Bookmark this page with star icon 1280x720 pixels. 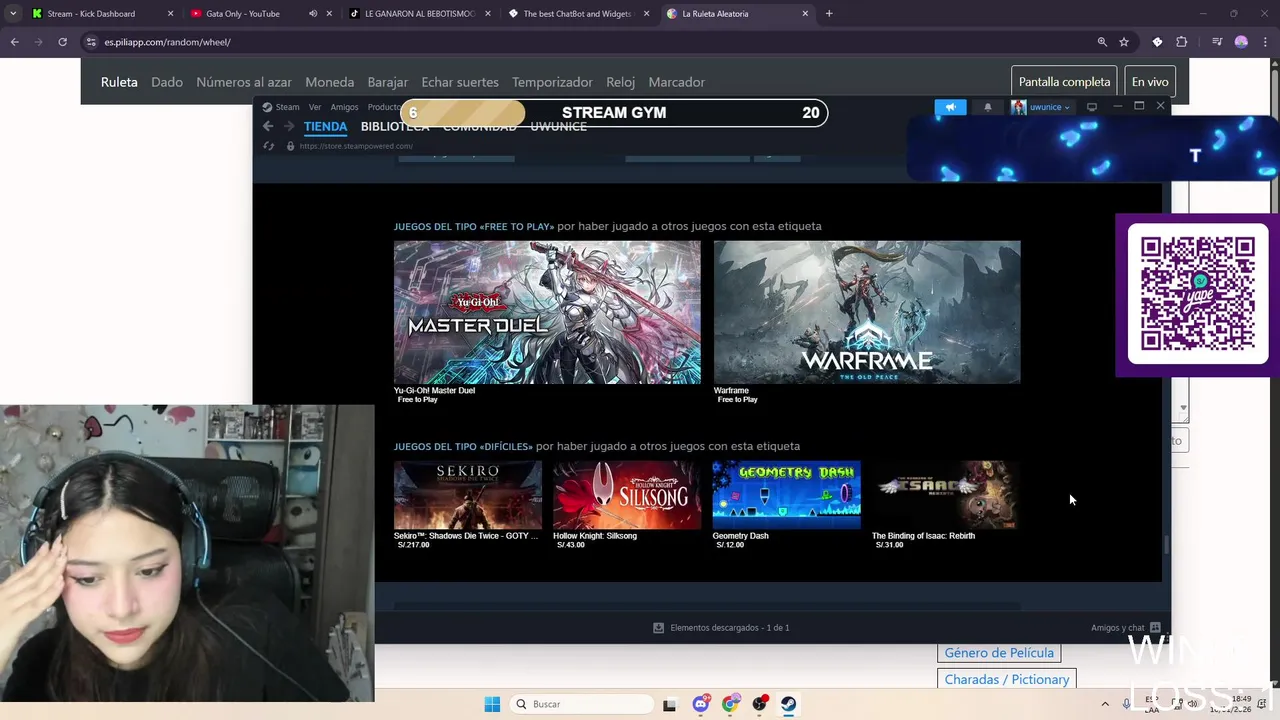click(x=1124, y=42)
